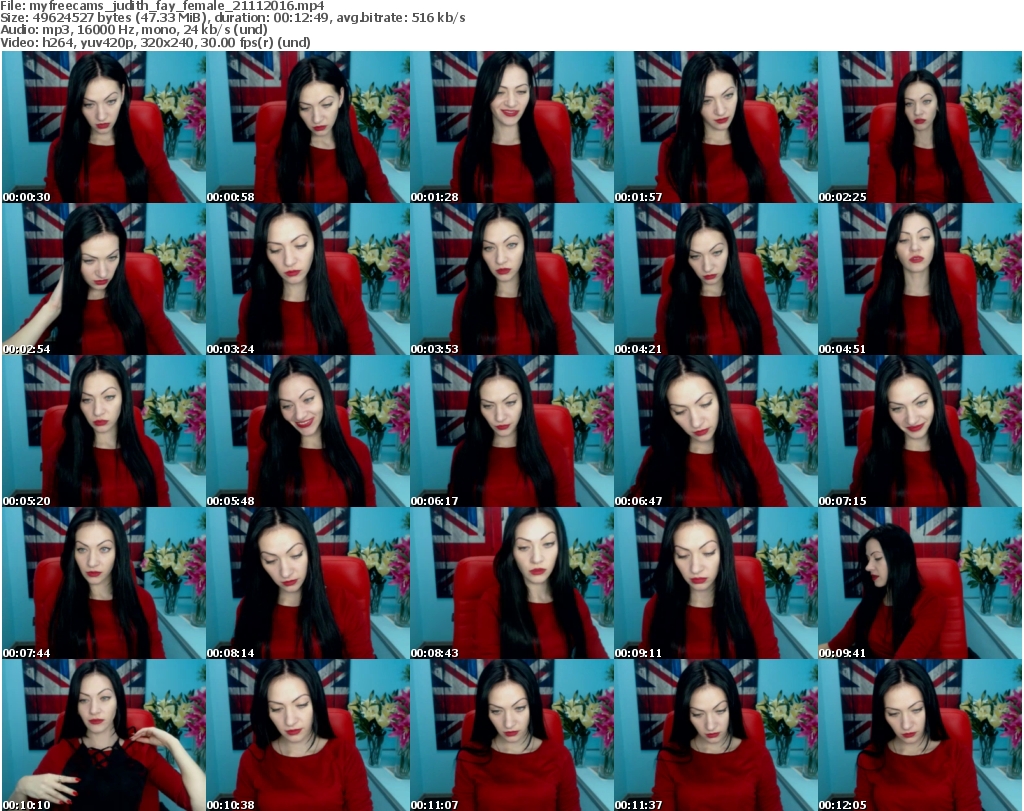1024x811 pixels.
Task: Choose the 00:08:14 video frame
Action: (308, 584)
